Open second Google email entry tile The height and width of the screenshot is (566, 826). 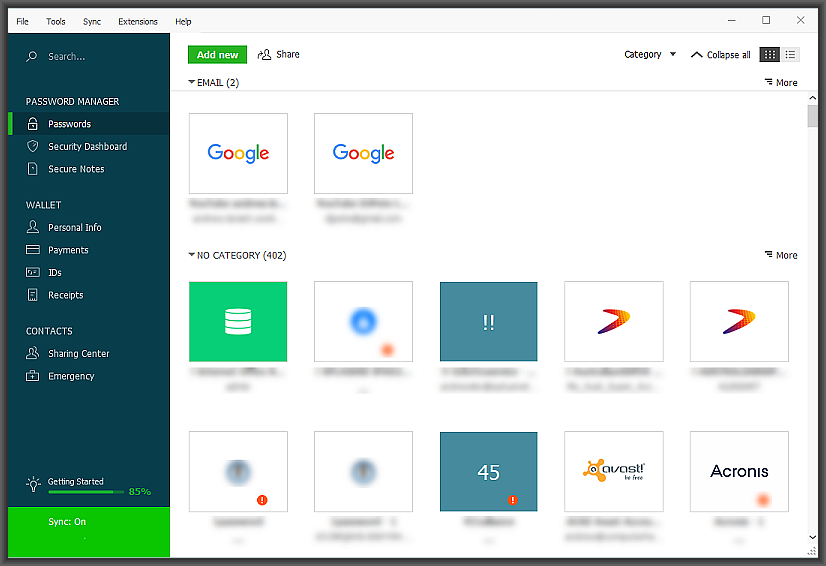click(363, 153)
